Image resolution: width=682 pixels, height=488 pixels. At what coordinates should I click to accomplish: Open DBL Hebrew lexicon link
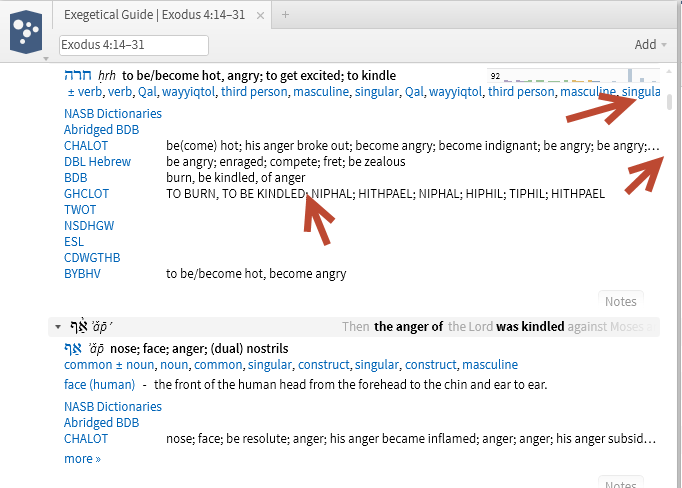[97, 162]
